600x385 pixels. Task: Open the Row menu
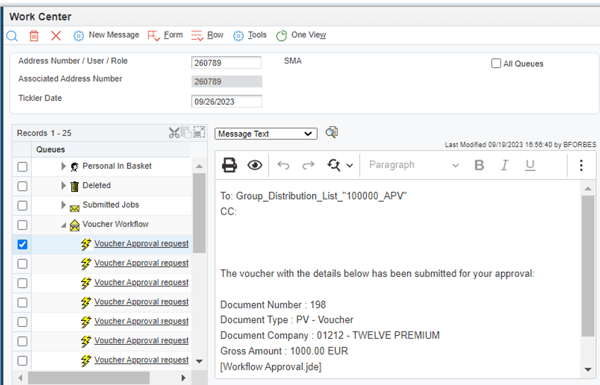215,35
